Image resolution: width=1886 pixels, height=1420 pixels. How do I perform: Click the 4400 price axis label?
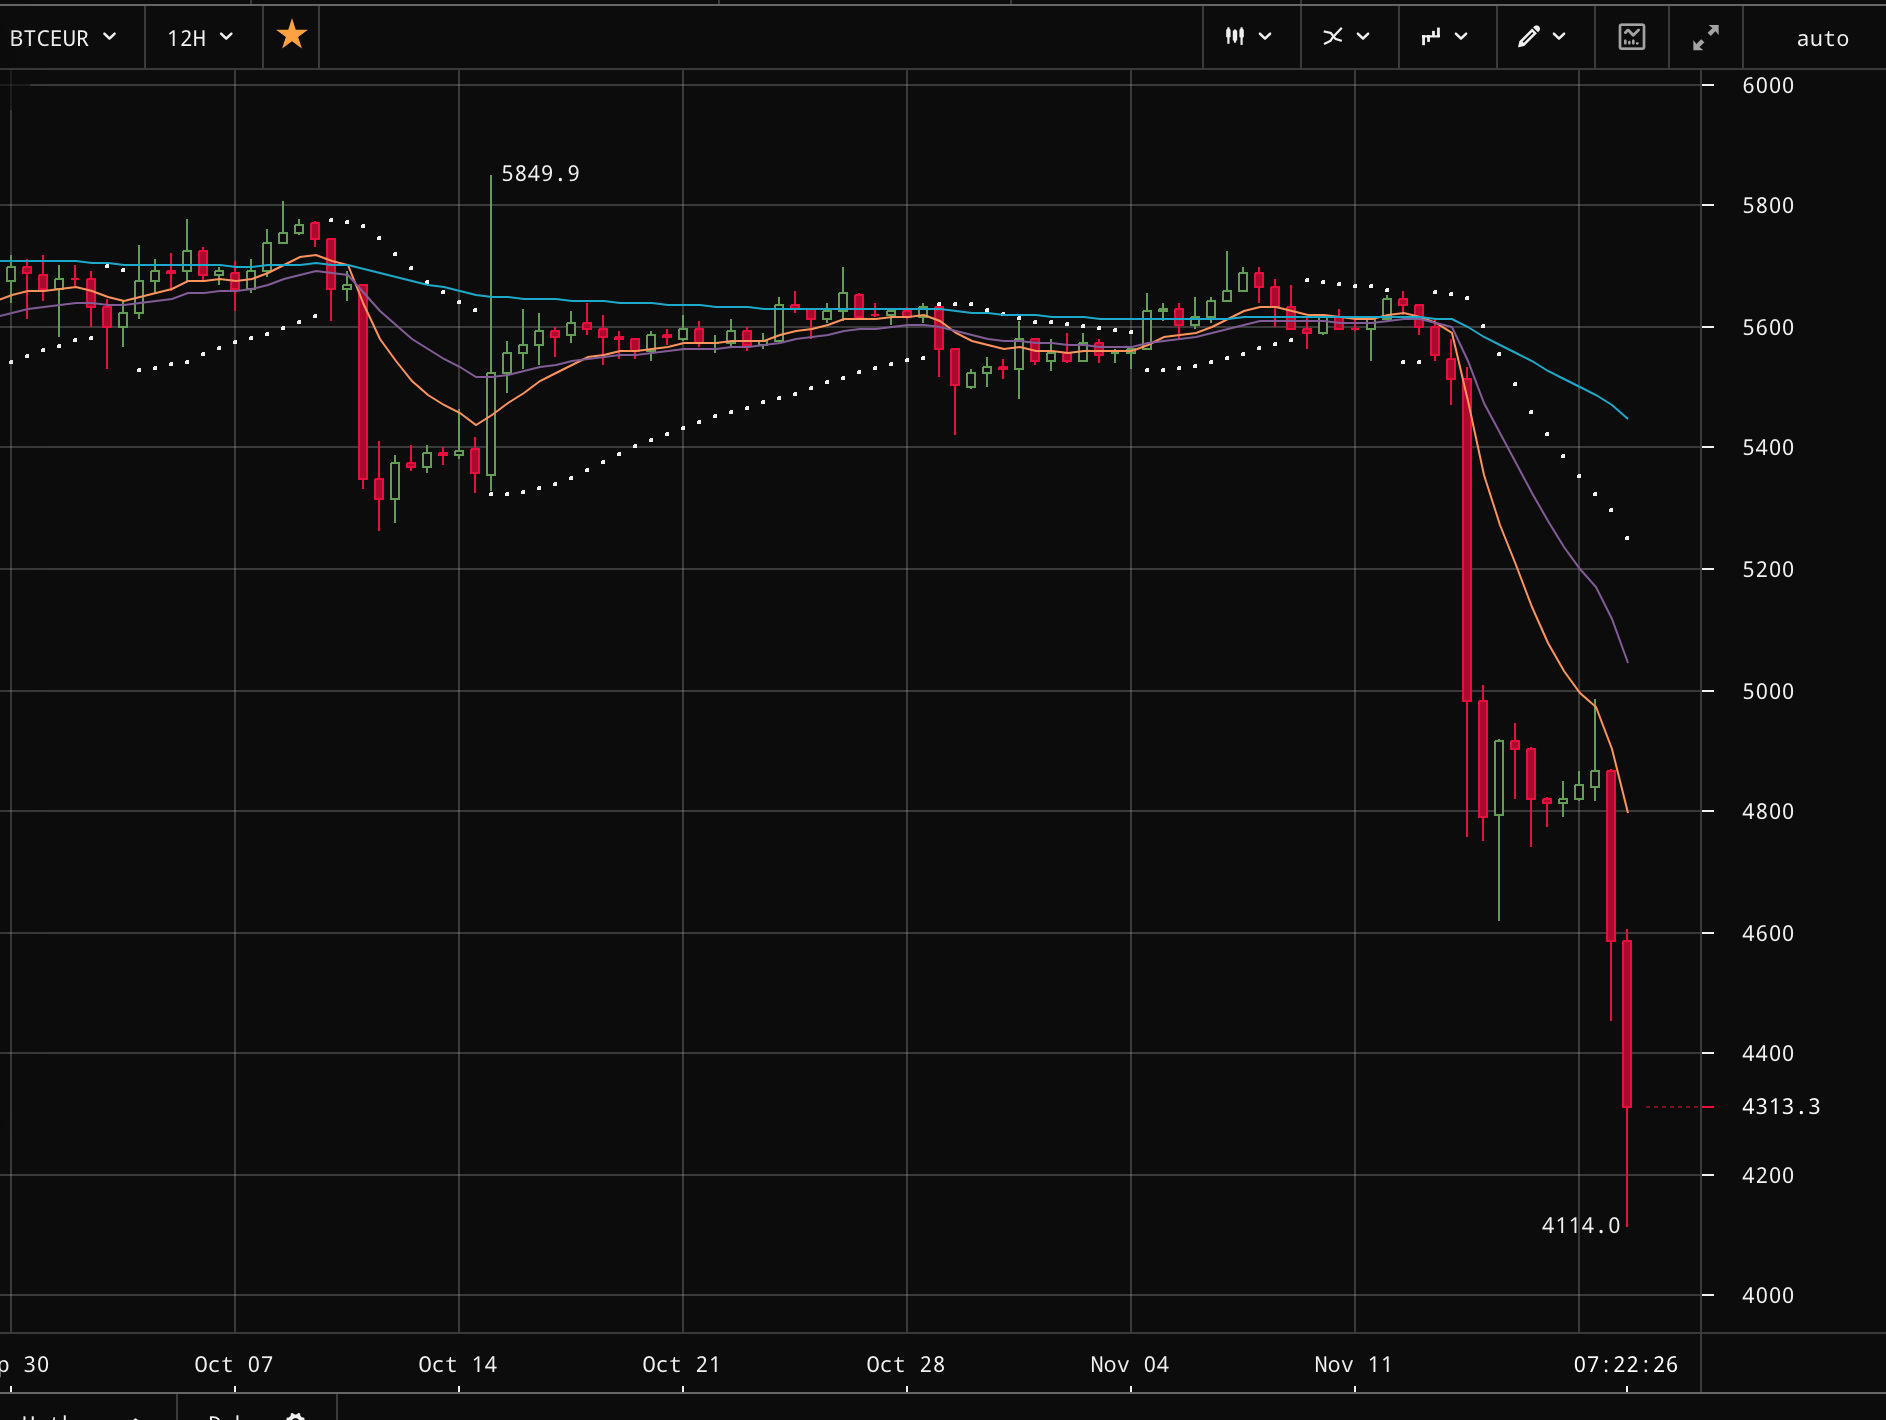coord(1768,1054)
